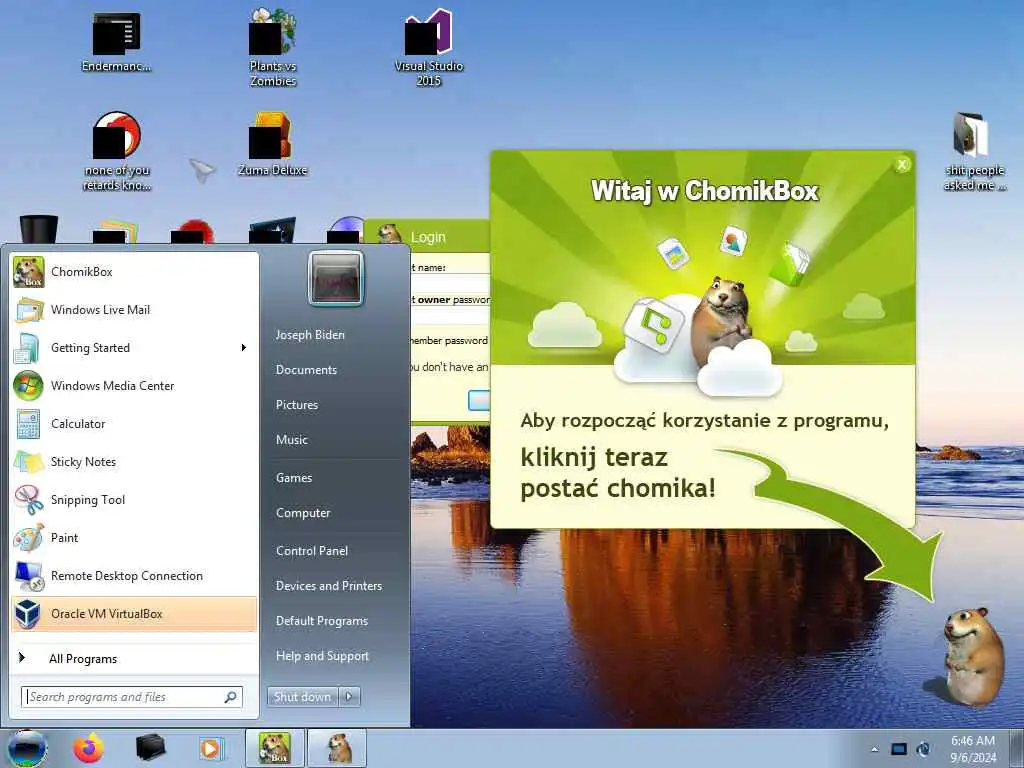Click the Shut down button
This screenshot has height=768, width=1024.
302,697
